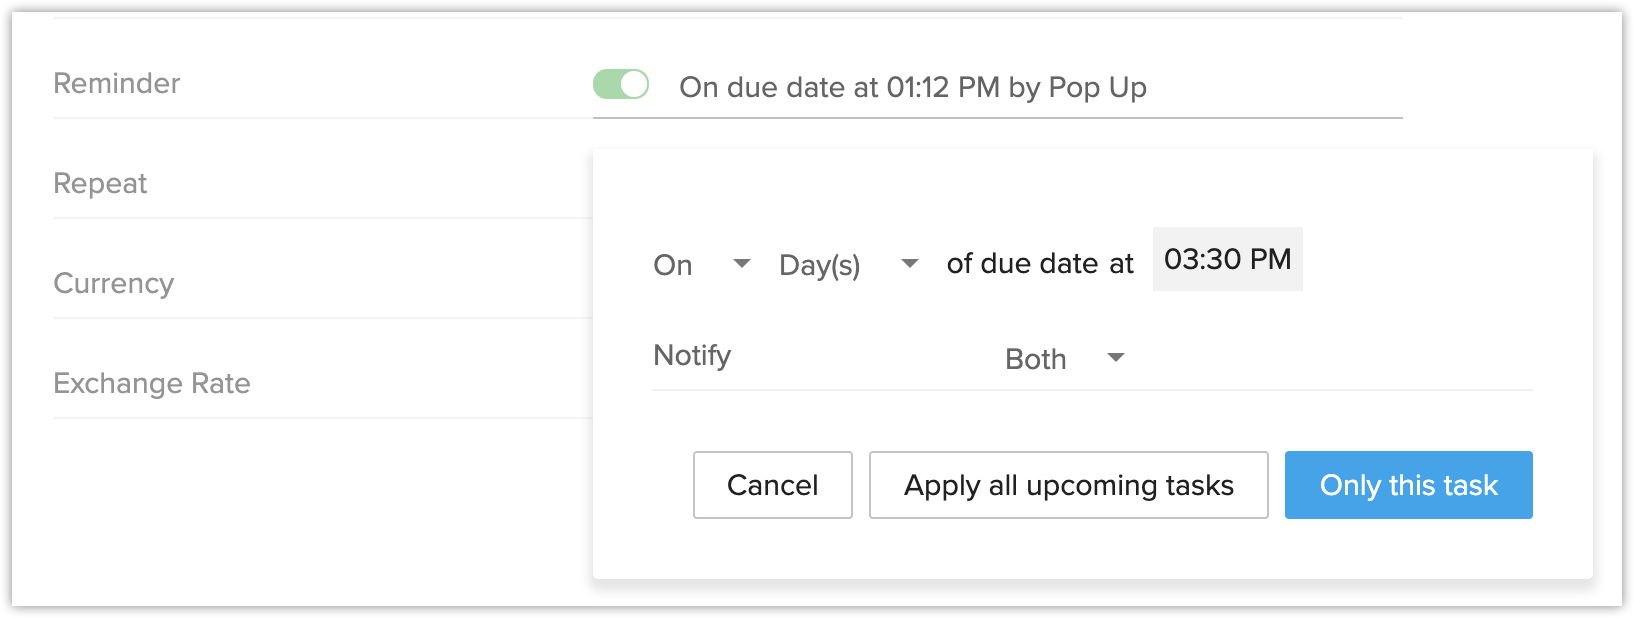Click the arrow beside Day(s)
The height and width of the screenshot is (618, 1634).
click(x=909, y=264)
